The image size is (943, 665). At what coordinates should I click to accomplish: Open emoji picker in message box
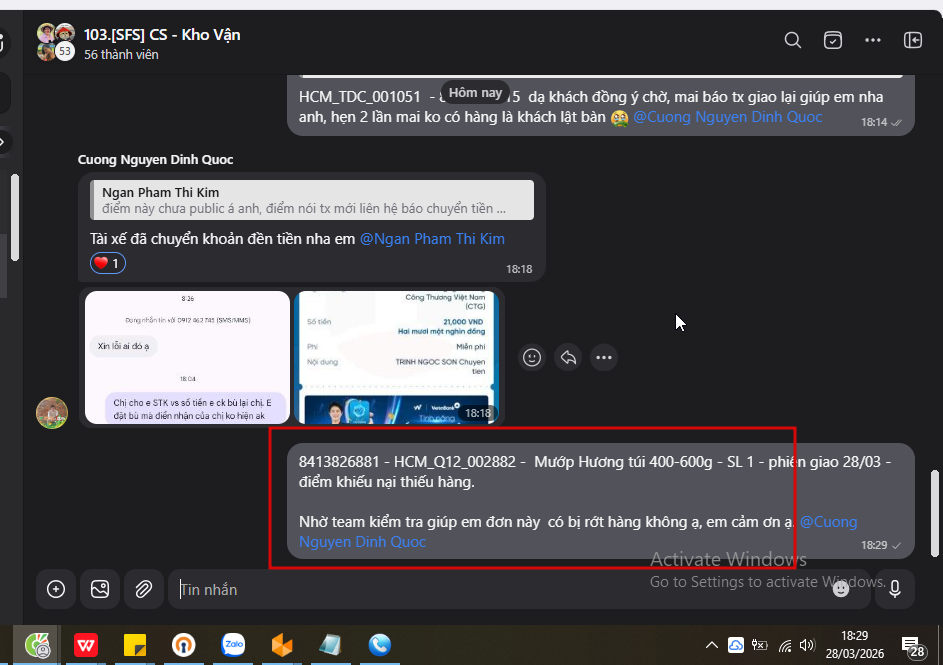[841, 589]
